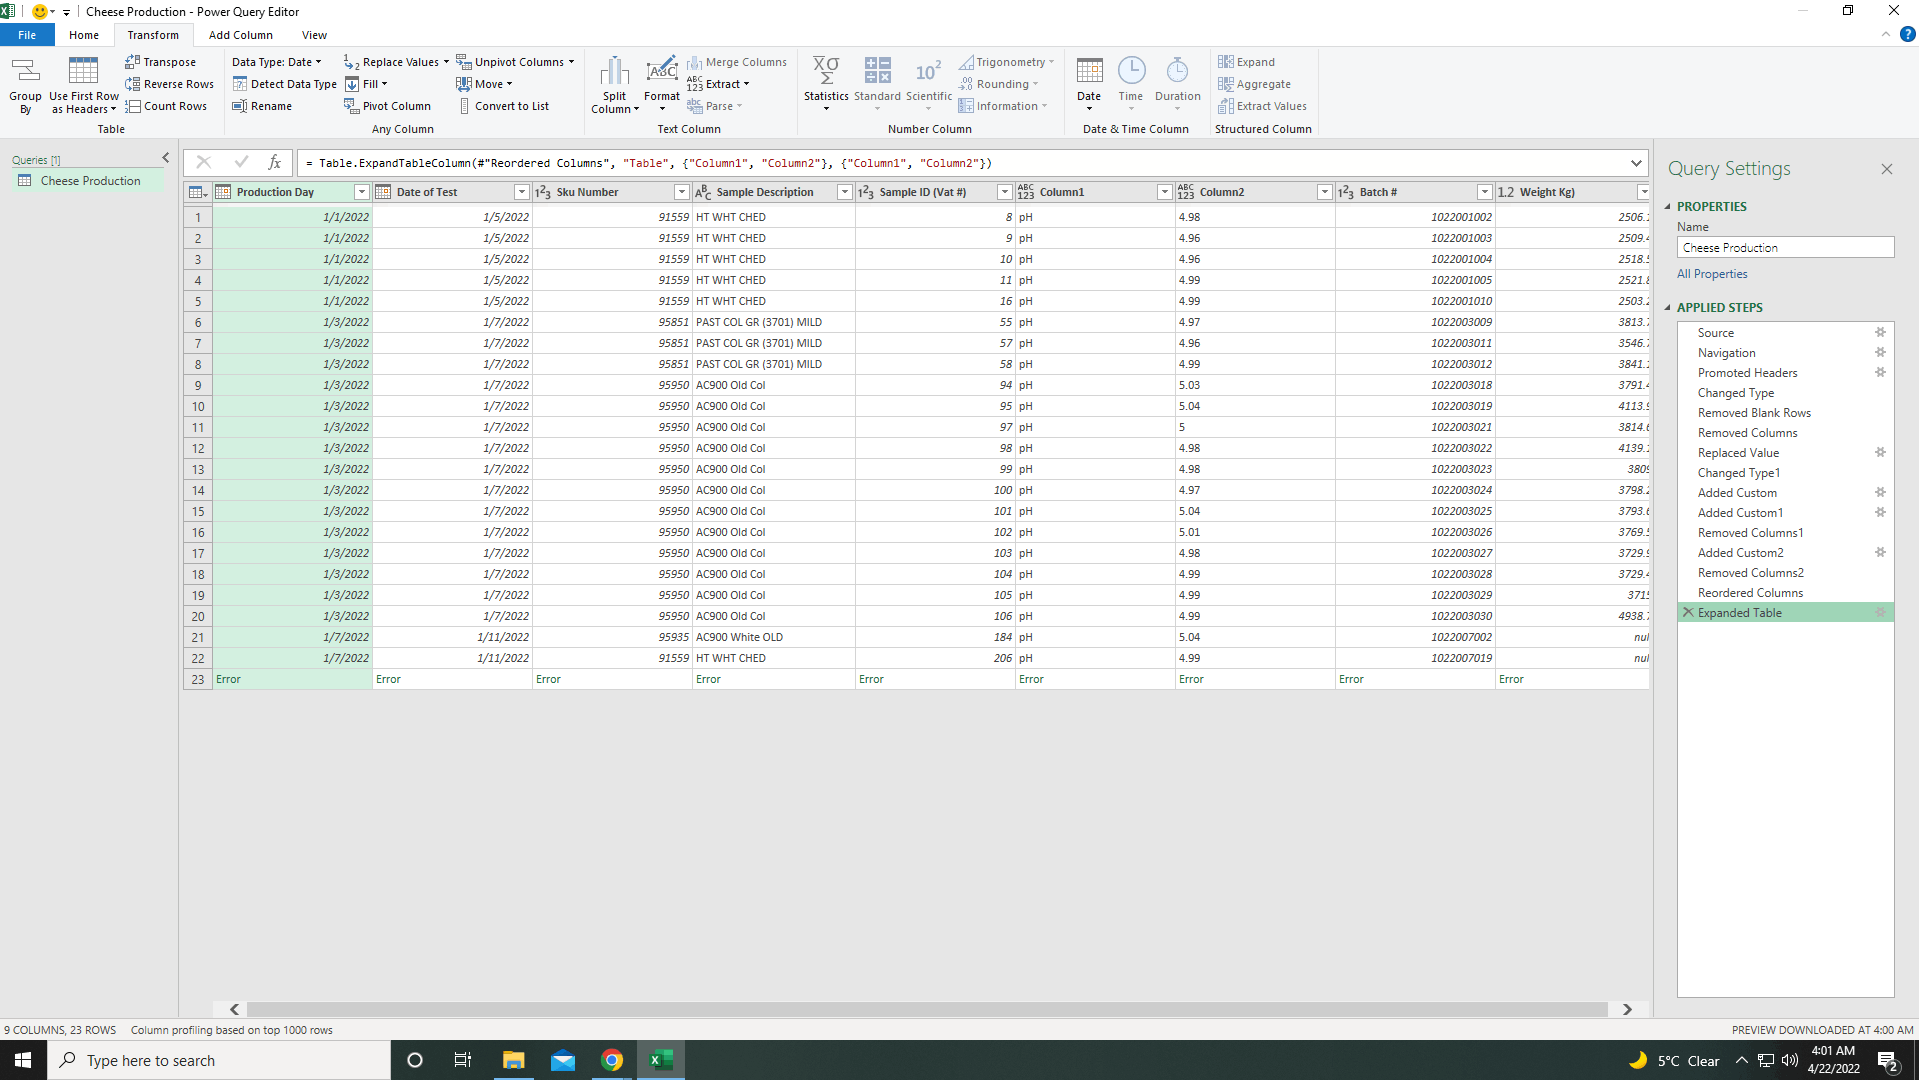Click the Expand structured column button
Screen dimensions: 1919x1080
pos(1246,62)
